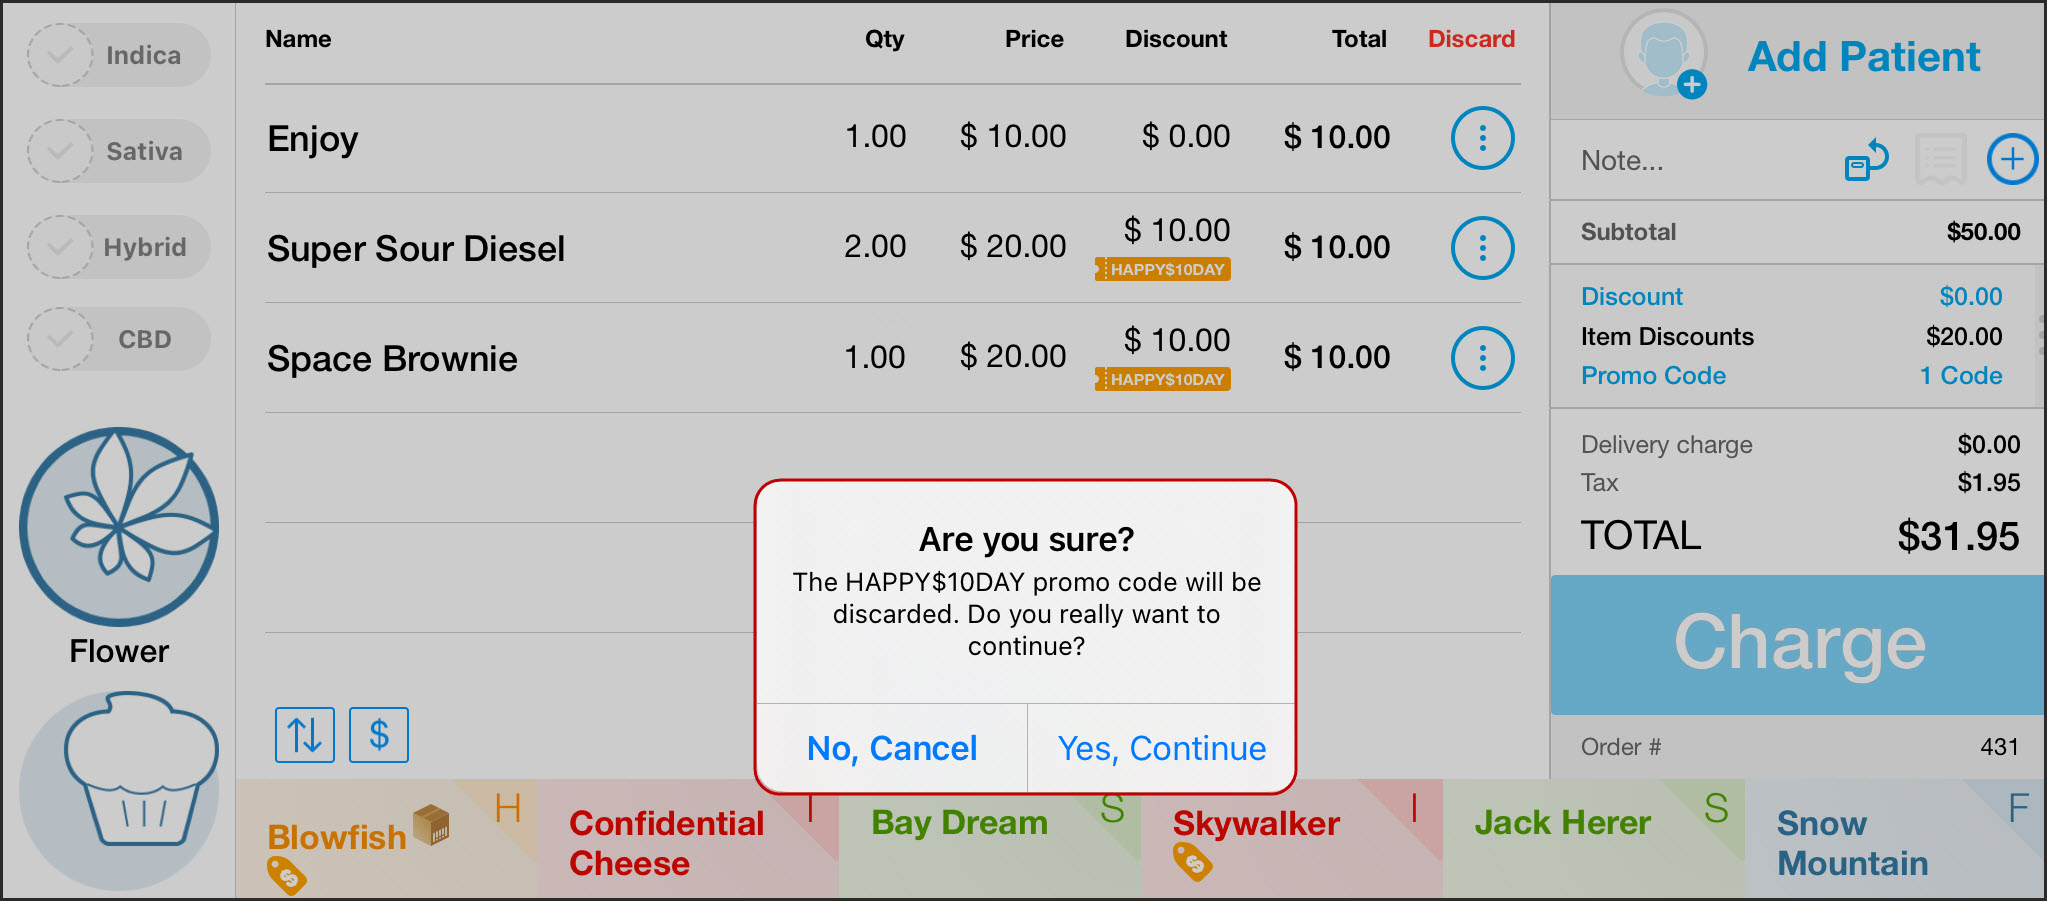Viewport: 2047px width, 901px height.
Task: Click the restore-note arrow icon
Action: pos(1866,159)
